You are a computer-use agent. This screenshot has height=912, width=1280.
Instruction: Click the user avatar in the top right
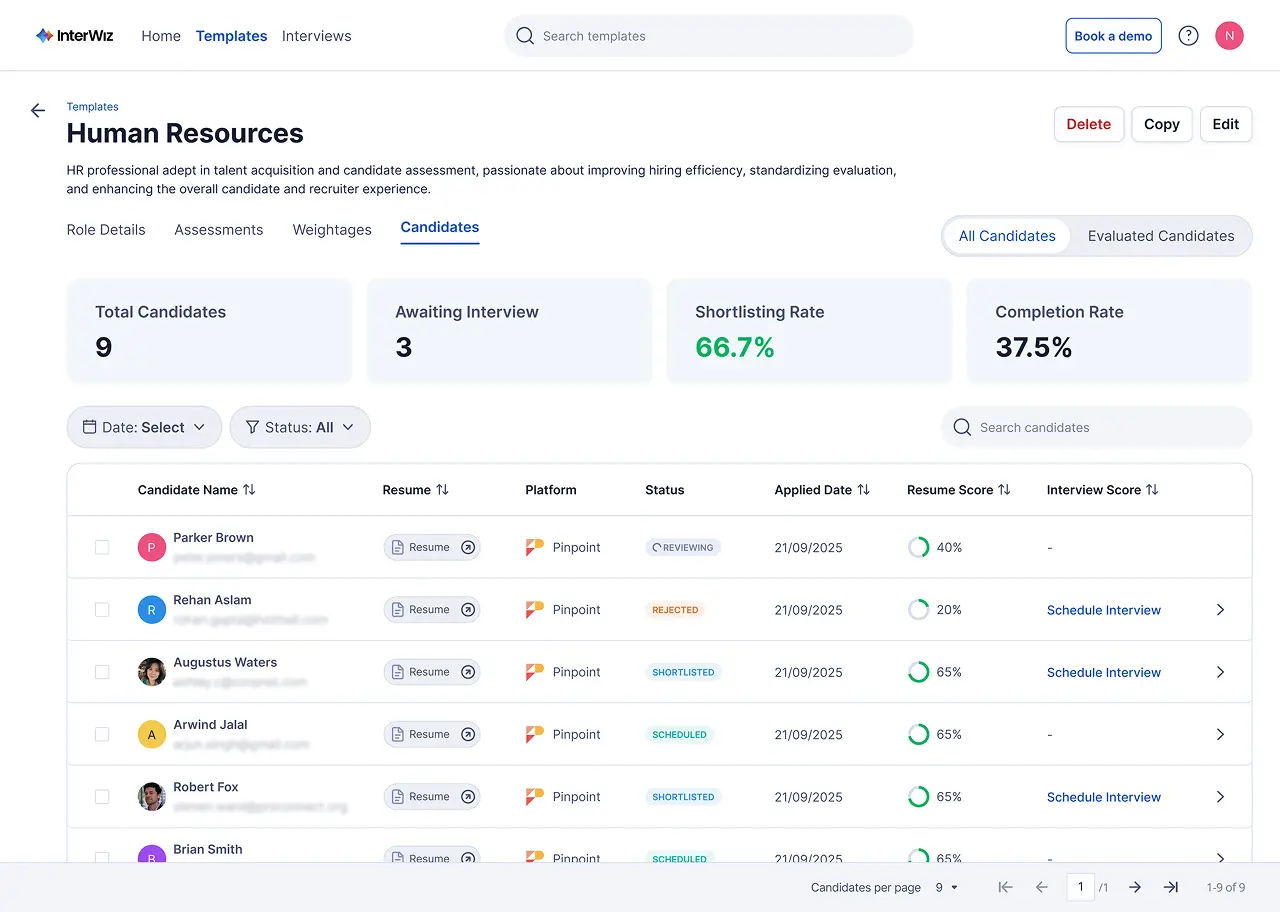pyautogui.click(x=1229, y=35)
